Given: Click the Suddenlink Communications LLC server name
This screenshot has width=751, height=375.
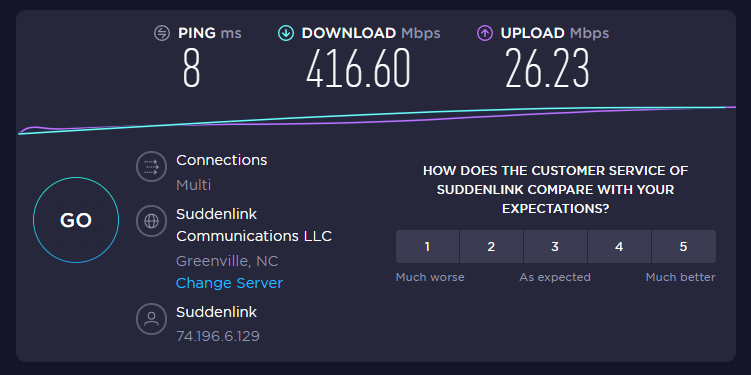Looking at the screenshot, I should [x=254, y=225].
